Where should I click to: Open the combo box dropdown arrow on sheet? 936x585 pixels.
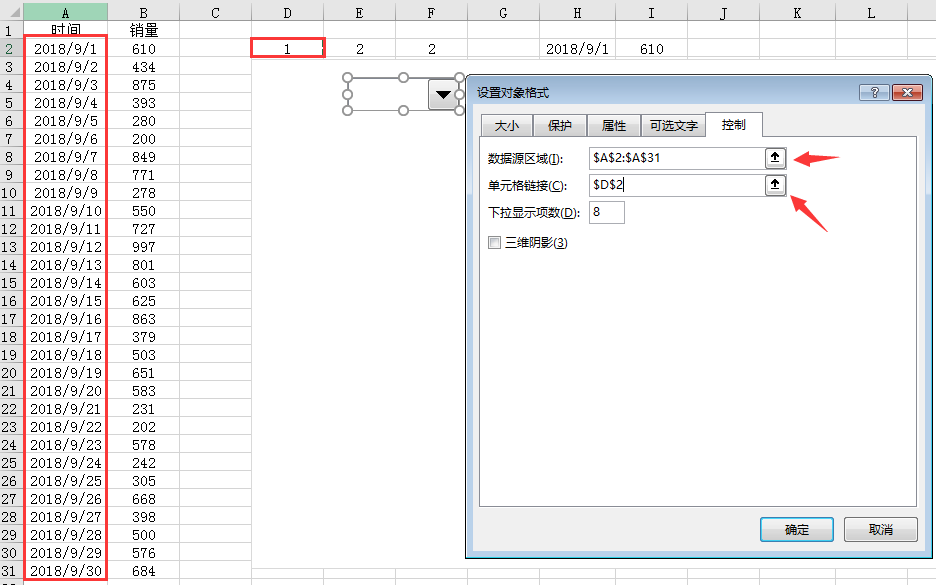443,94
